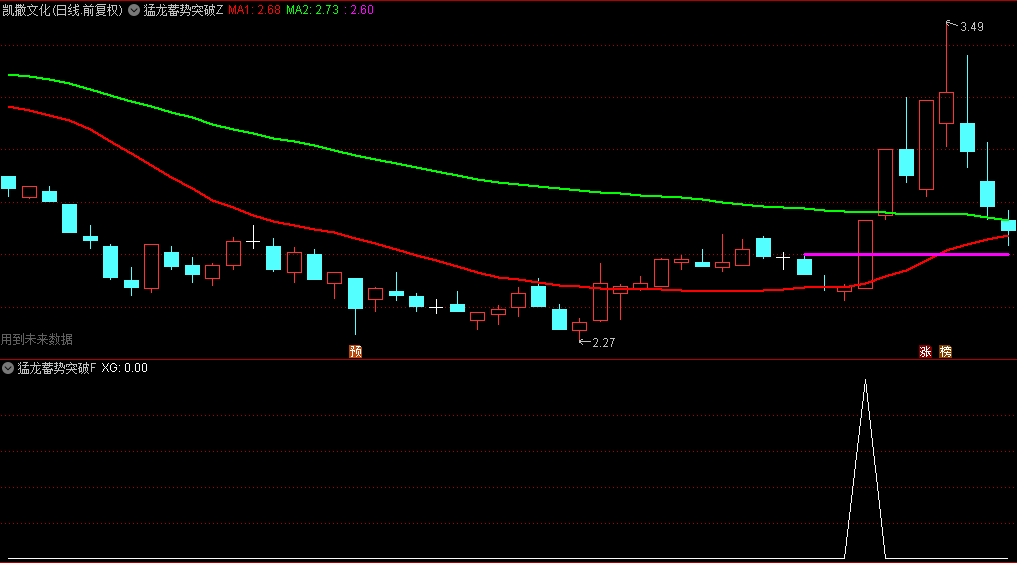Click the 猛龙蓄势突破F sub-indicator name
This screenshot has height=563, width=1017.
click(x=56, y=368)
